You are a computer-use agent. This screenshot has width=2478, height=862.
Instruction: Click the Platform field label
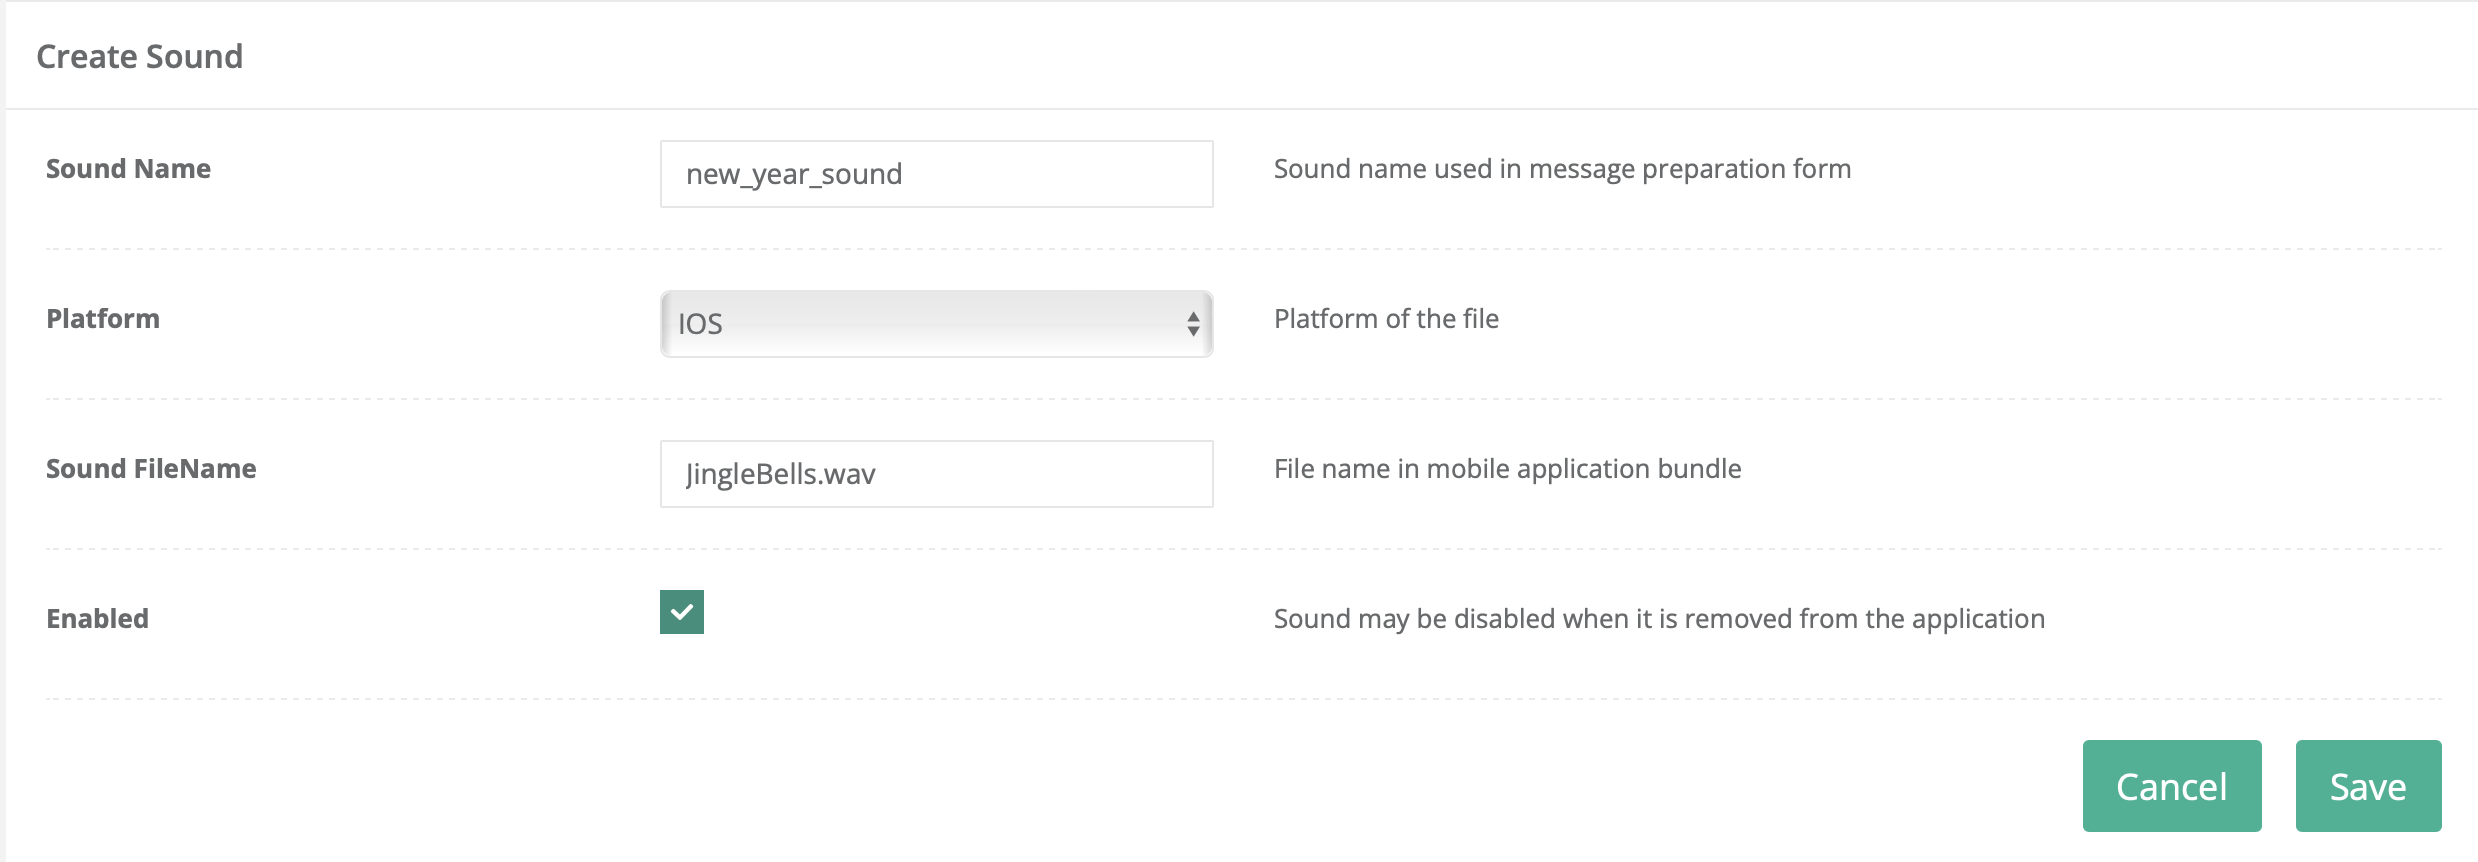click(x=103, y=319)
